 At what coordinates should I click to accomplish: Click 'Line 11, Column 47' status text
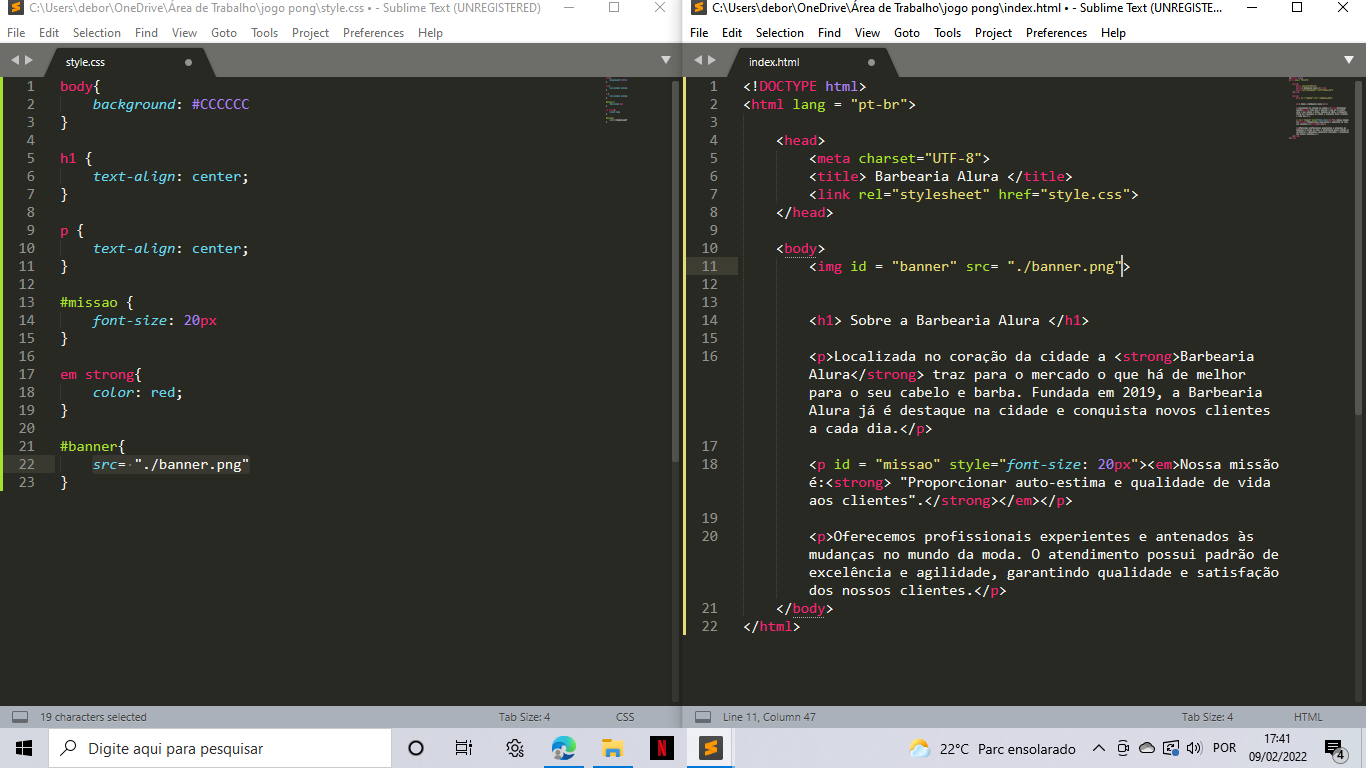tap(769, 717)
